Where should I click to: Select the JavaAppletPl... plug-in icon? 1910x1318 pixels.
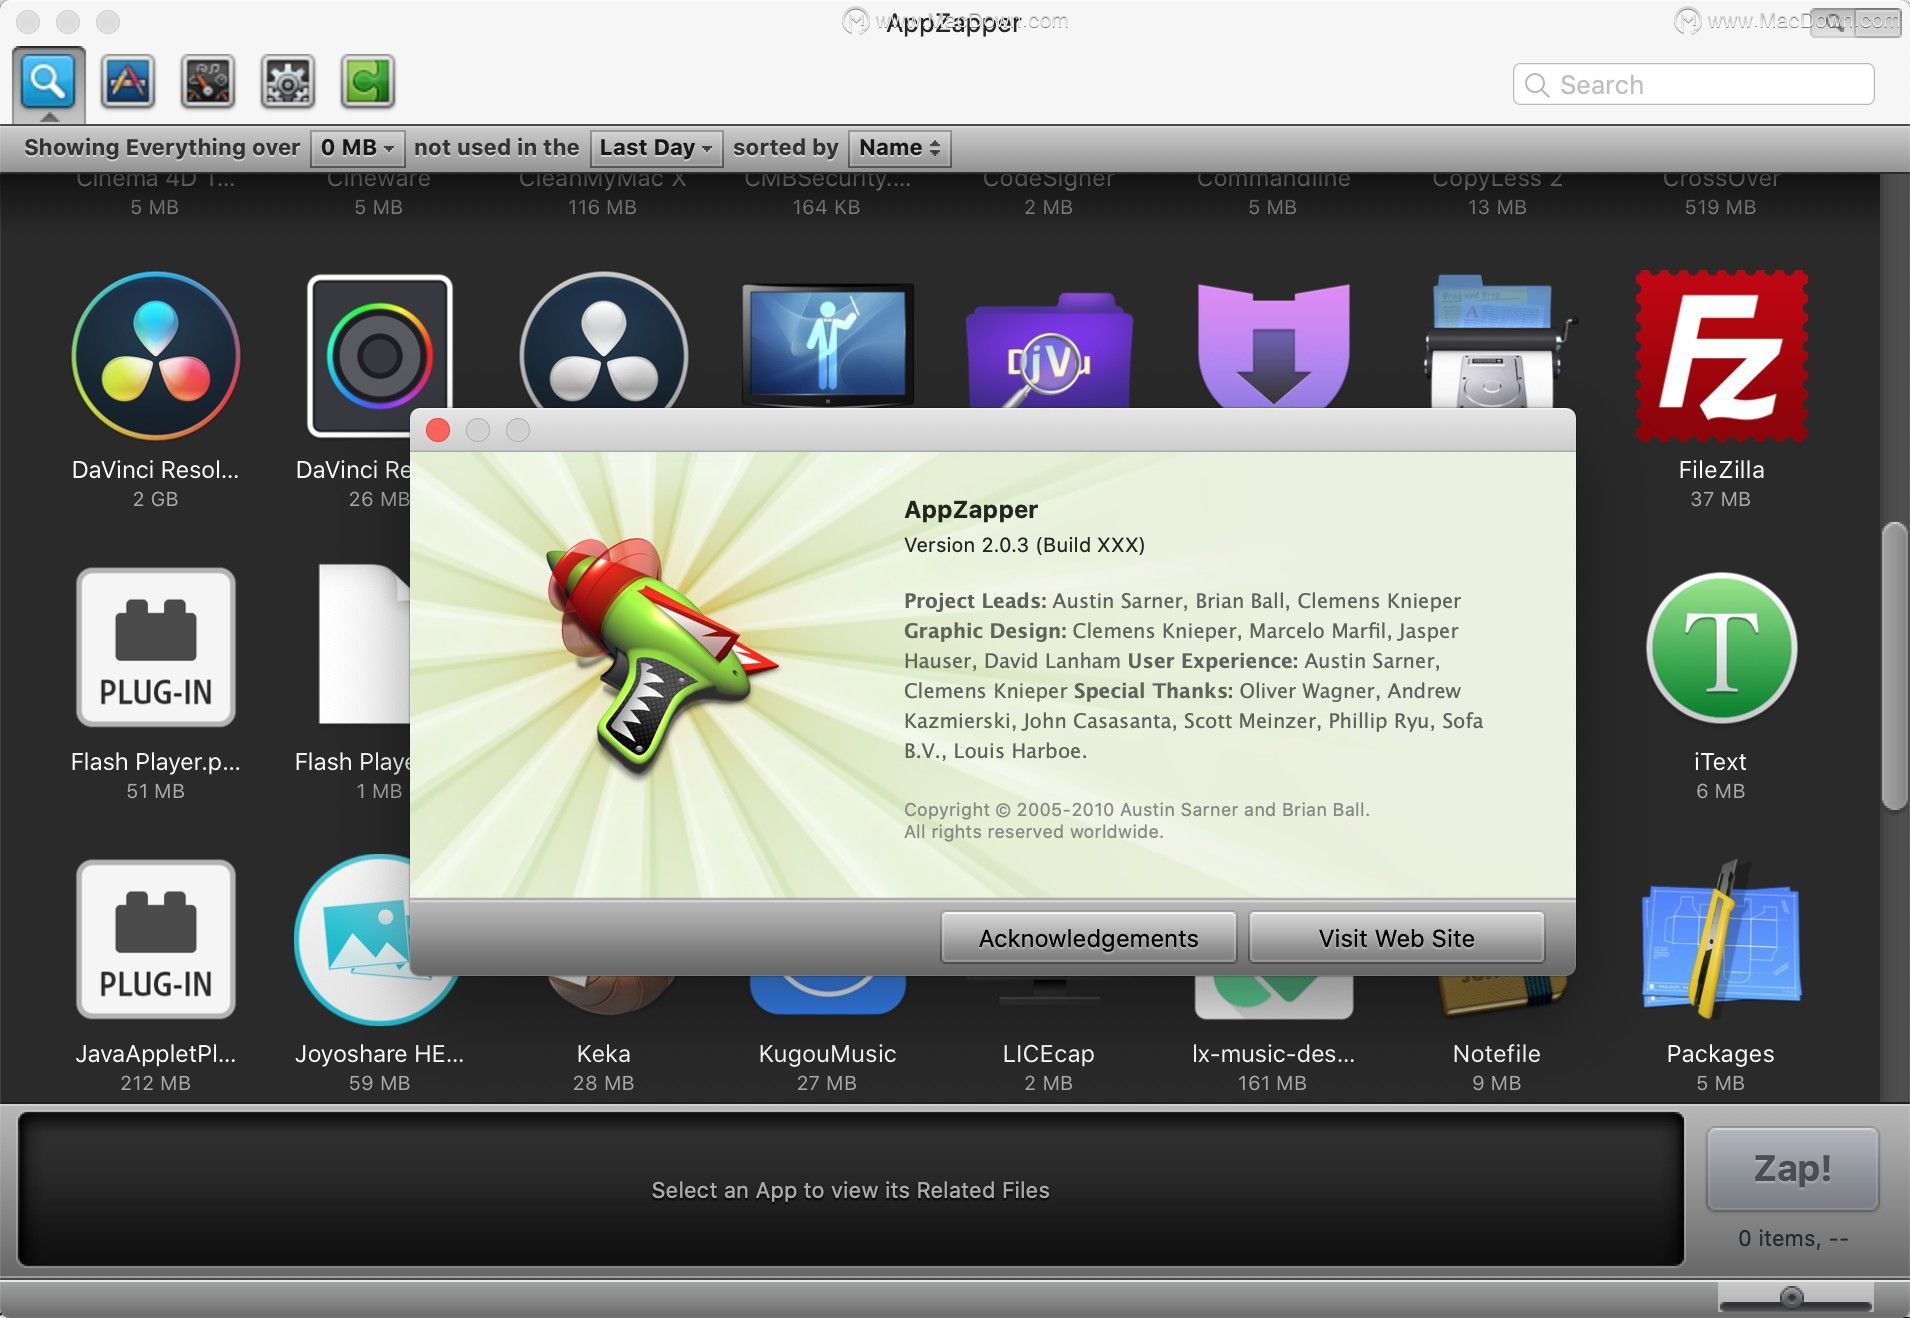156,939
